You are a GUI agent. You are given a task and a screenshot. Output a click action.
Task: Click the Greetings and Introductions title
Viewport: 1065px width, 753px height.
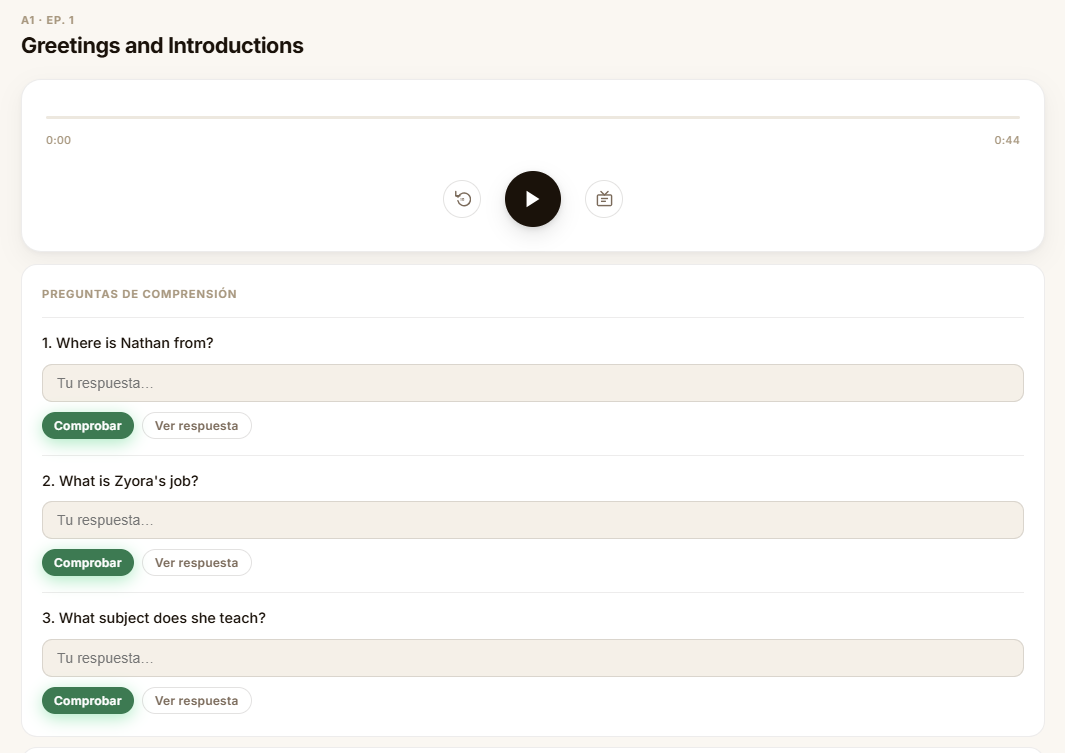(162, 45)
